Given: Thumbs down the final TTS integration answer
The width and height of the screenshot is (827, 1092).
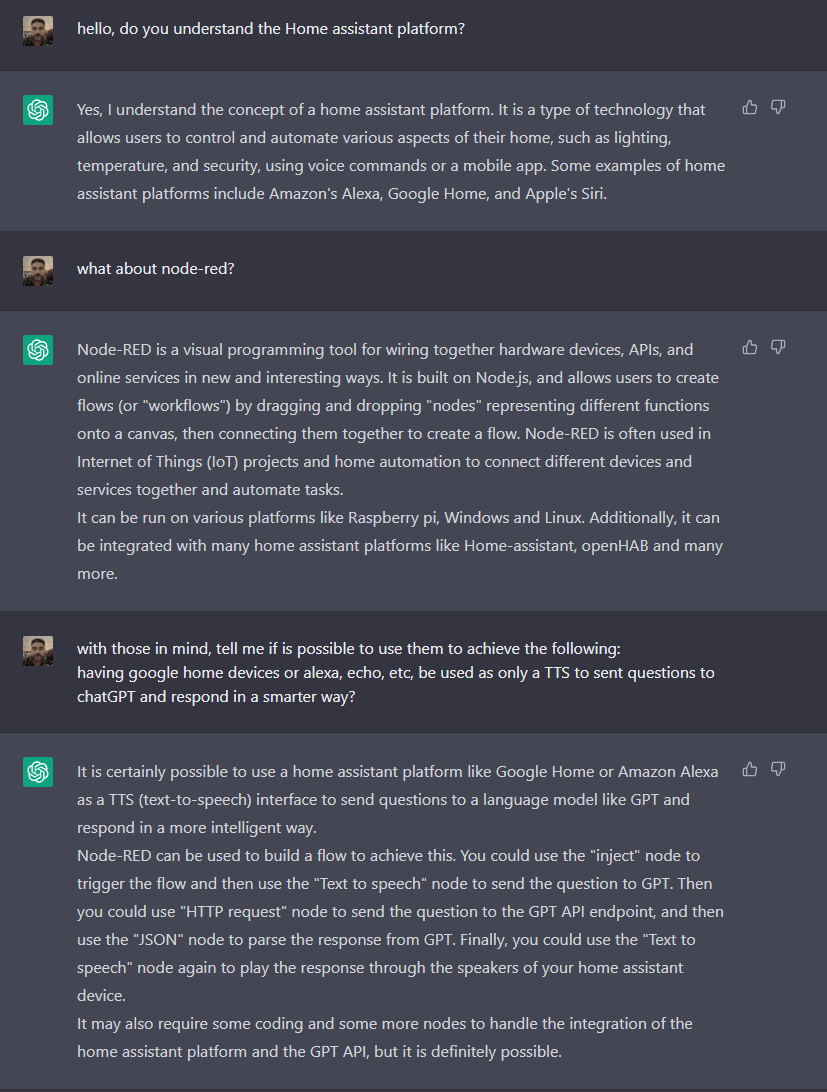Looking at the screenshot, I should click(777, 769).
